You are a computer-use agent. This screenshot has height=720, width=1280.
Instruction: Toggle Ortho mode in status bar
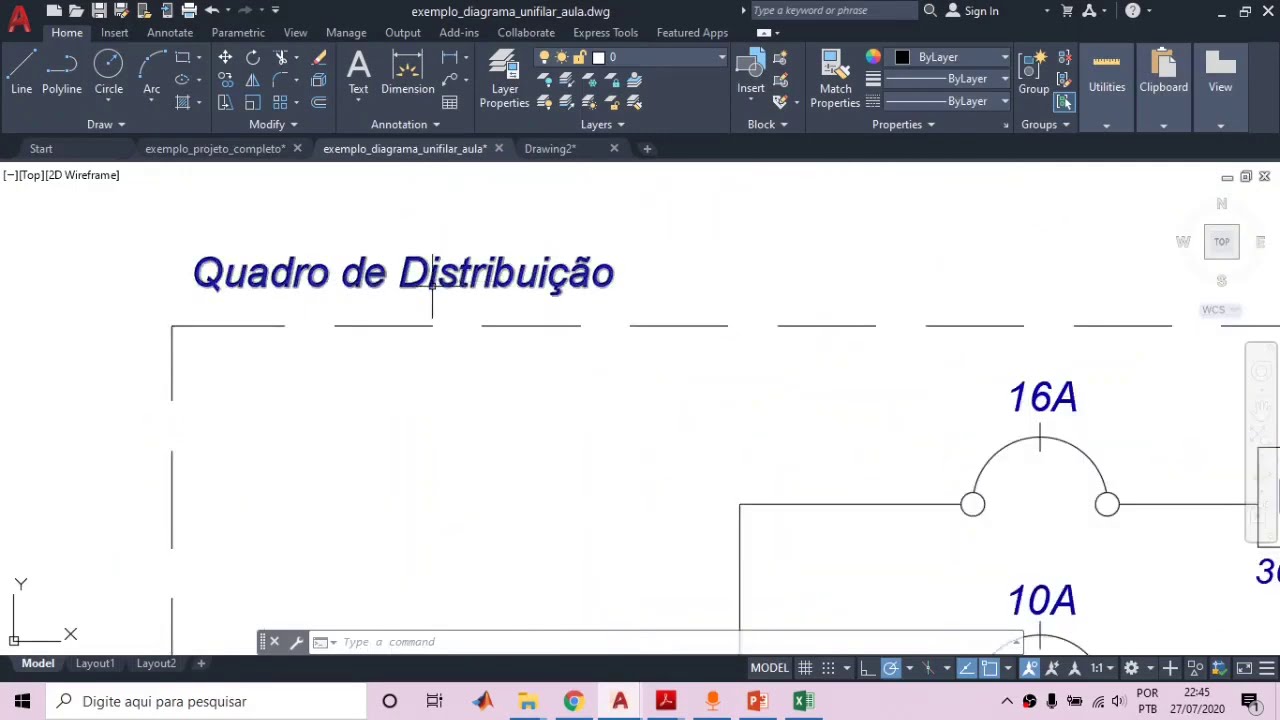tap(867, 668)
